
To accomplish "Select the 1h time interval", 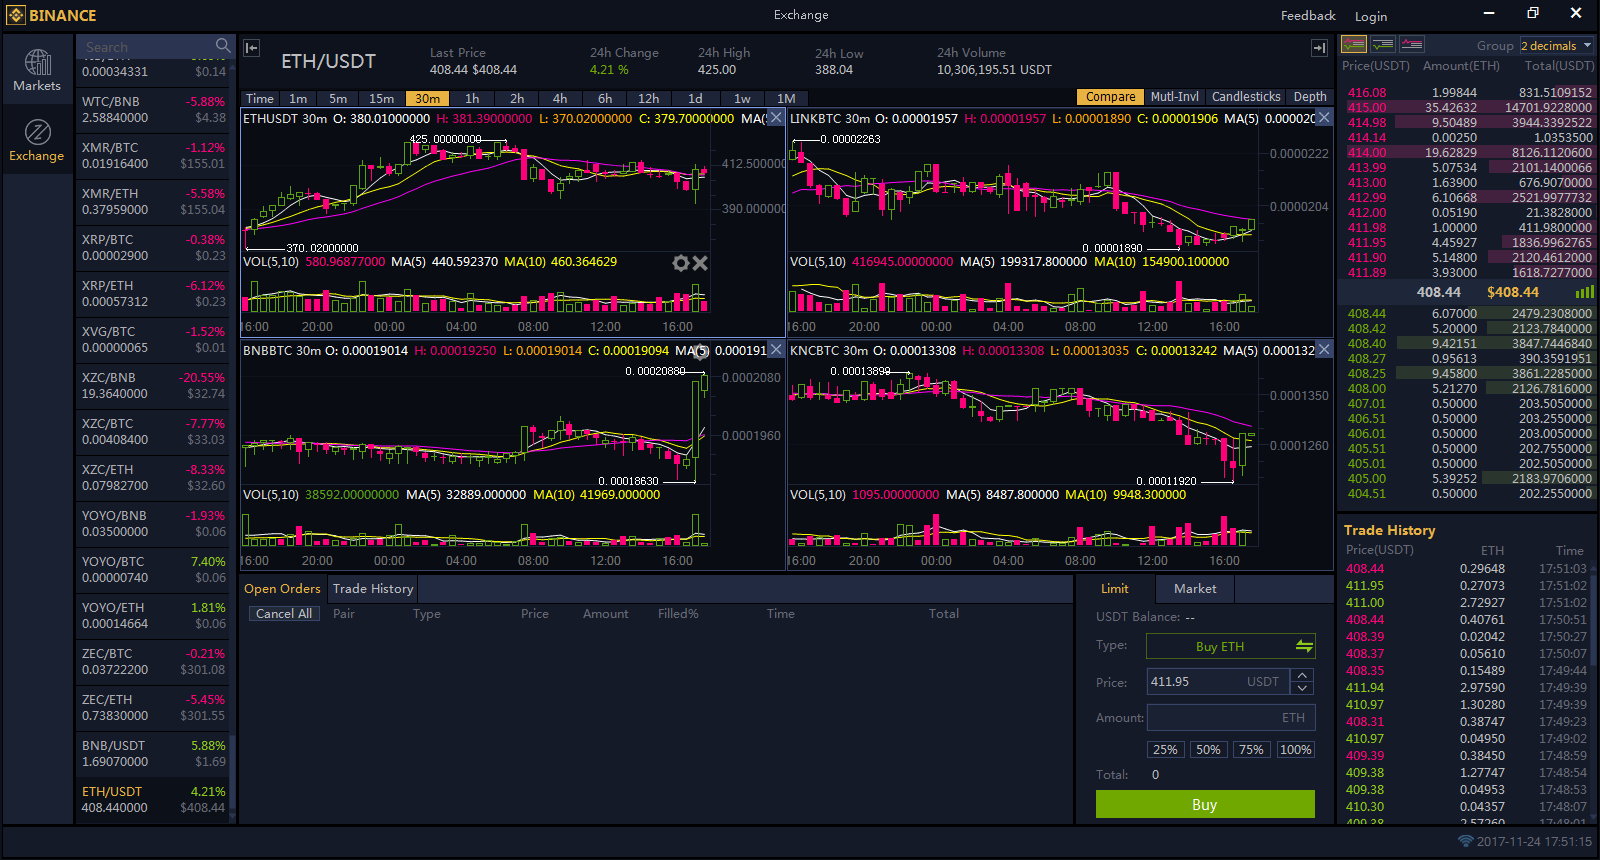I will [x=472, y=98].
